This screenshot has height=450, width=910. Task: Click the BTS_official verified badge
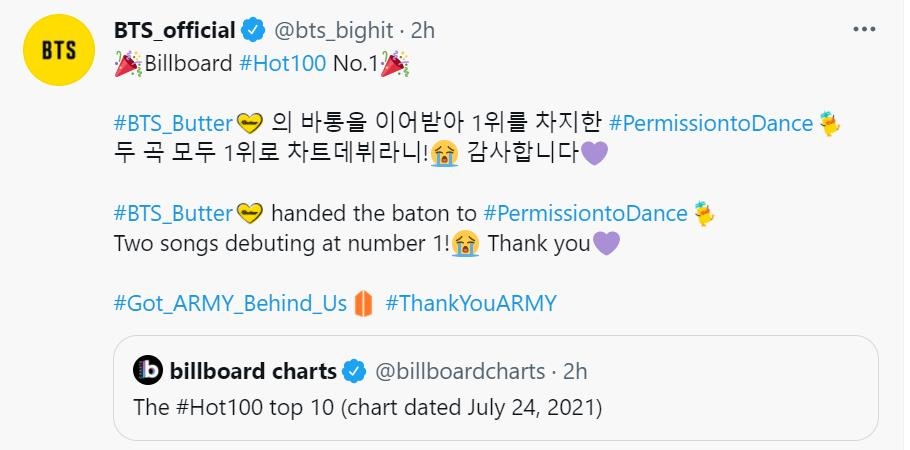tap(254, 31)
